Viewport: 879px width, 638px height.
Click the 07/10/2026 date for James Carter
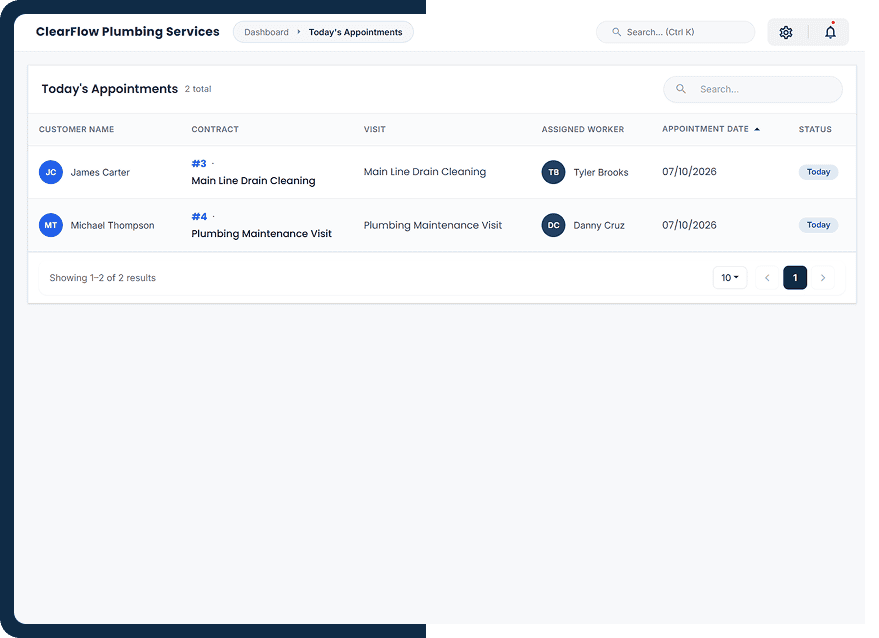tap(689, 172)
